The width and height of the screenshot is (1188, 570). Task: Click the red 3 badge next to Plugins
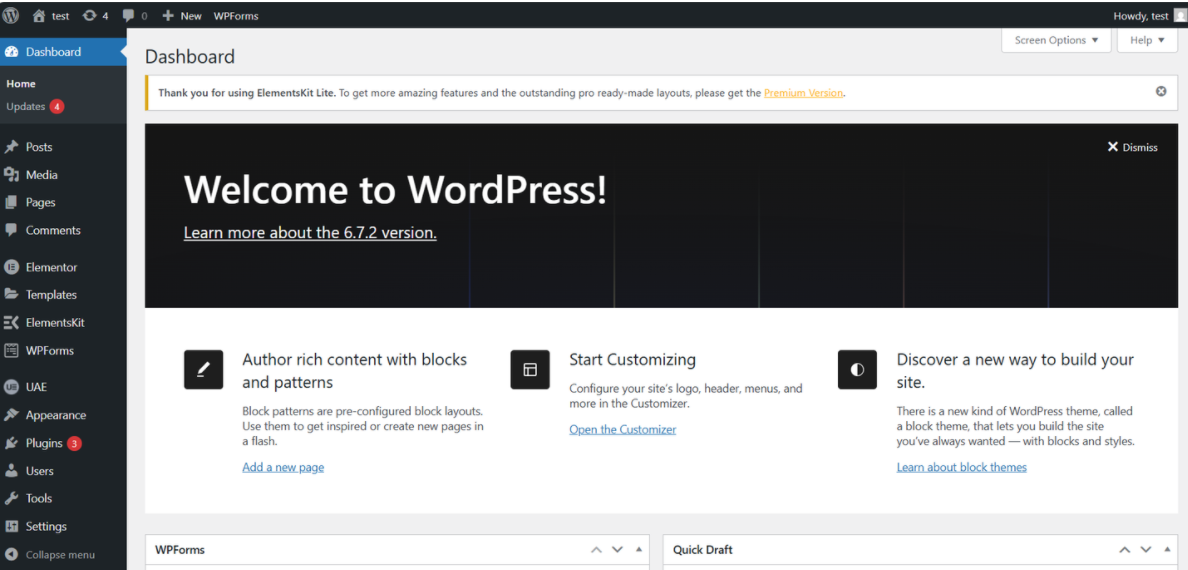pyautogui.click(x=74, y=443)
